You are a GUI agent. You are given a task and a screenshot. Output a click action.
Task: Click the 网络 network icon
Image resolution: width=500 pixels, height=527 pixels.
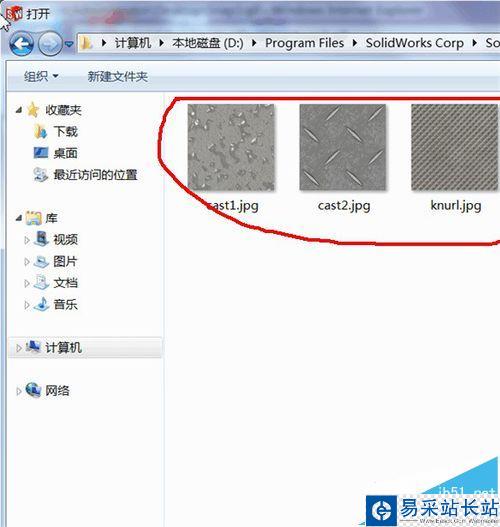click(x=33, y=390)
